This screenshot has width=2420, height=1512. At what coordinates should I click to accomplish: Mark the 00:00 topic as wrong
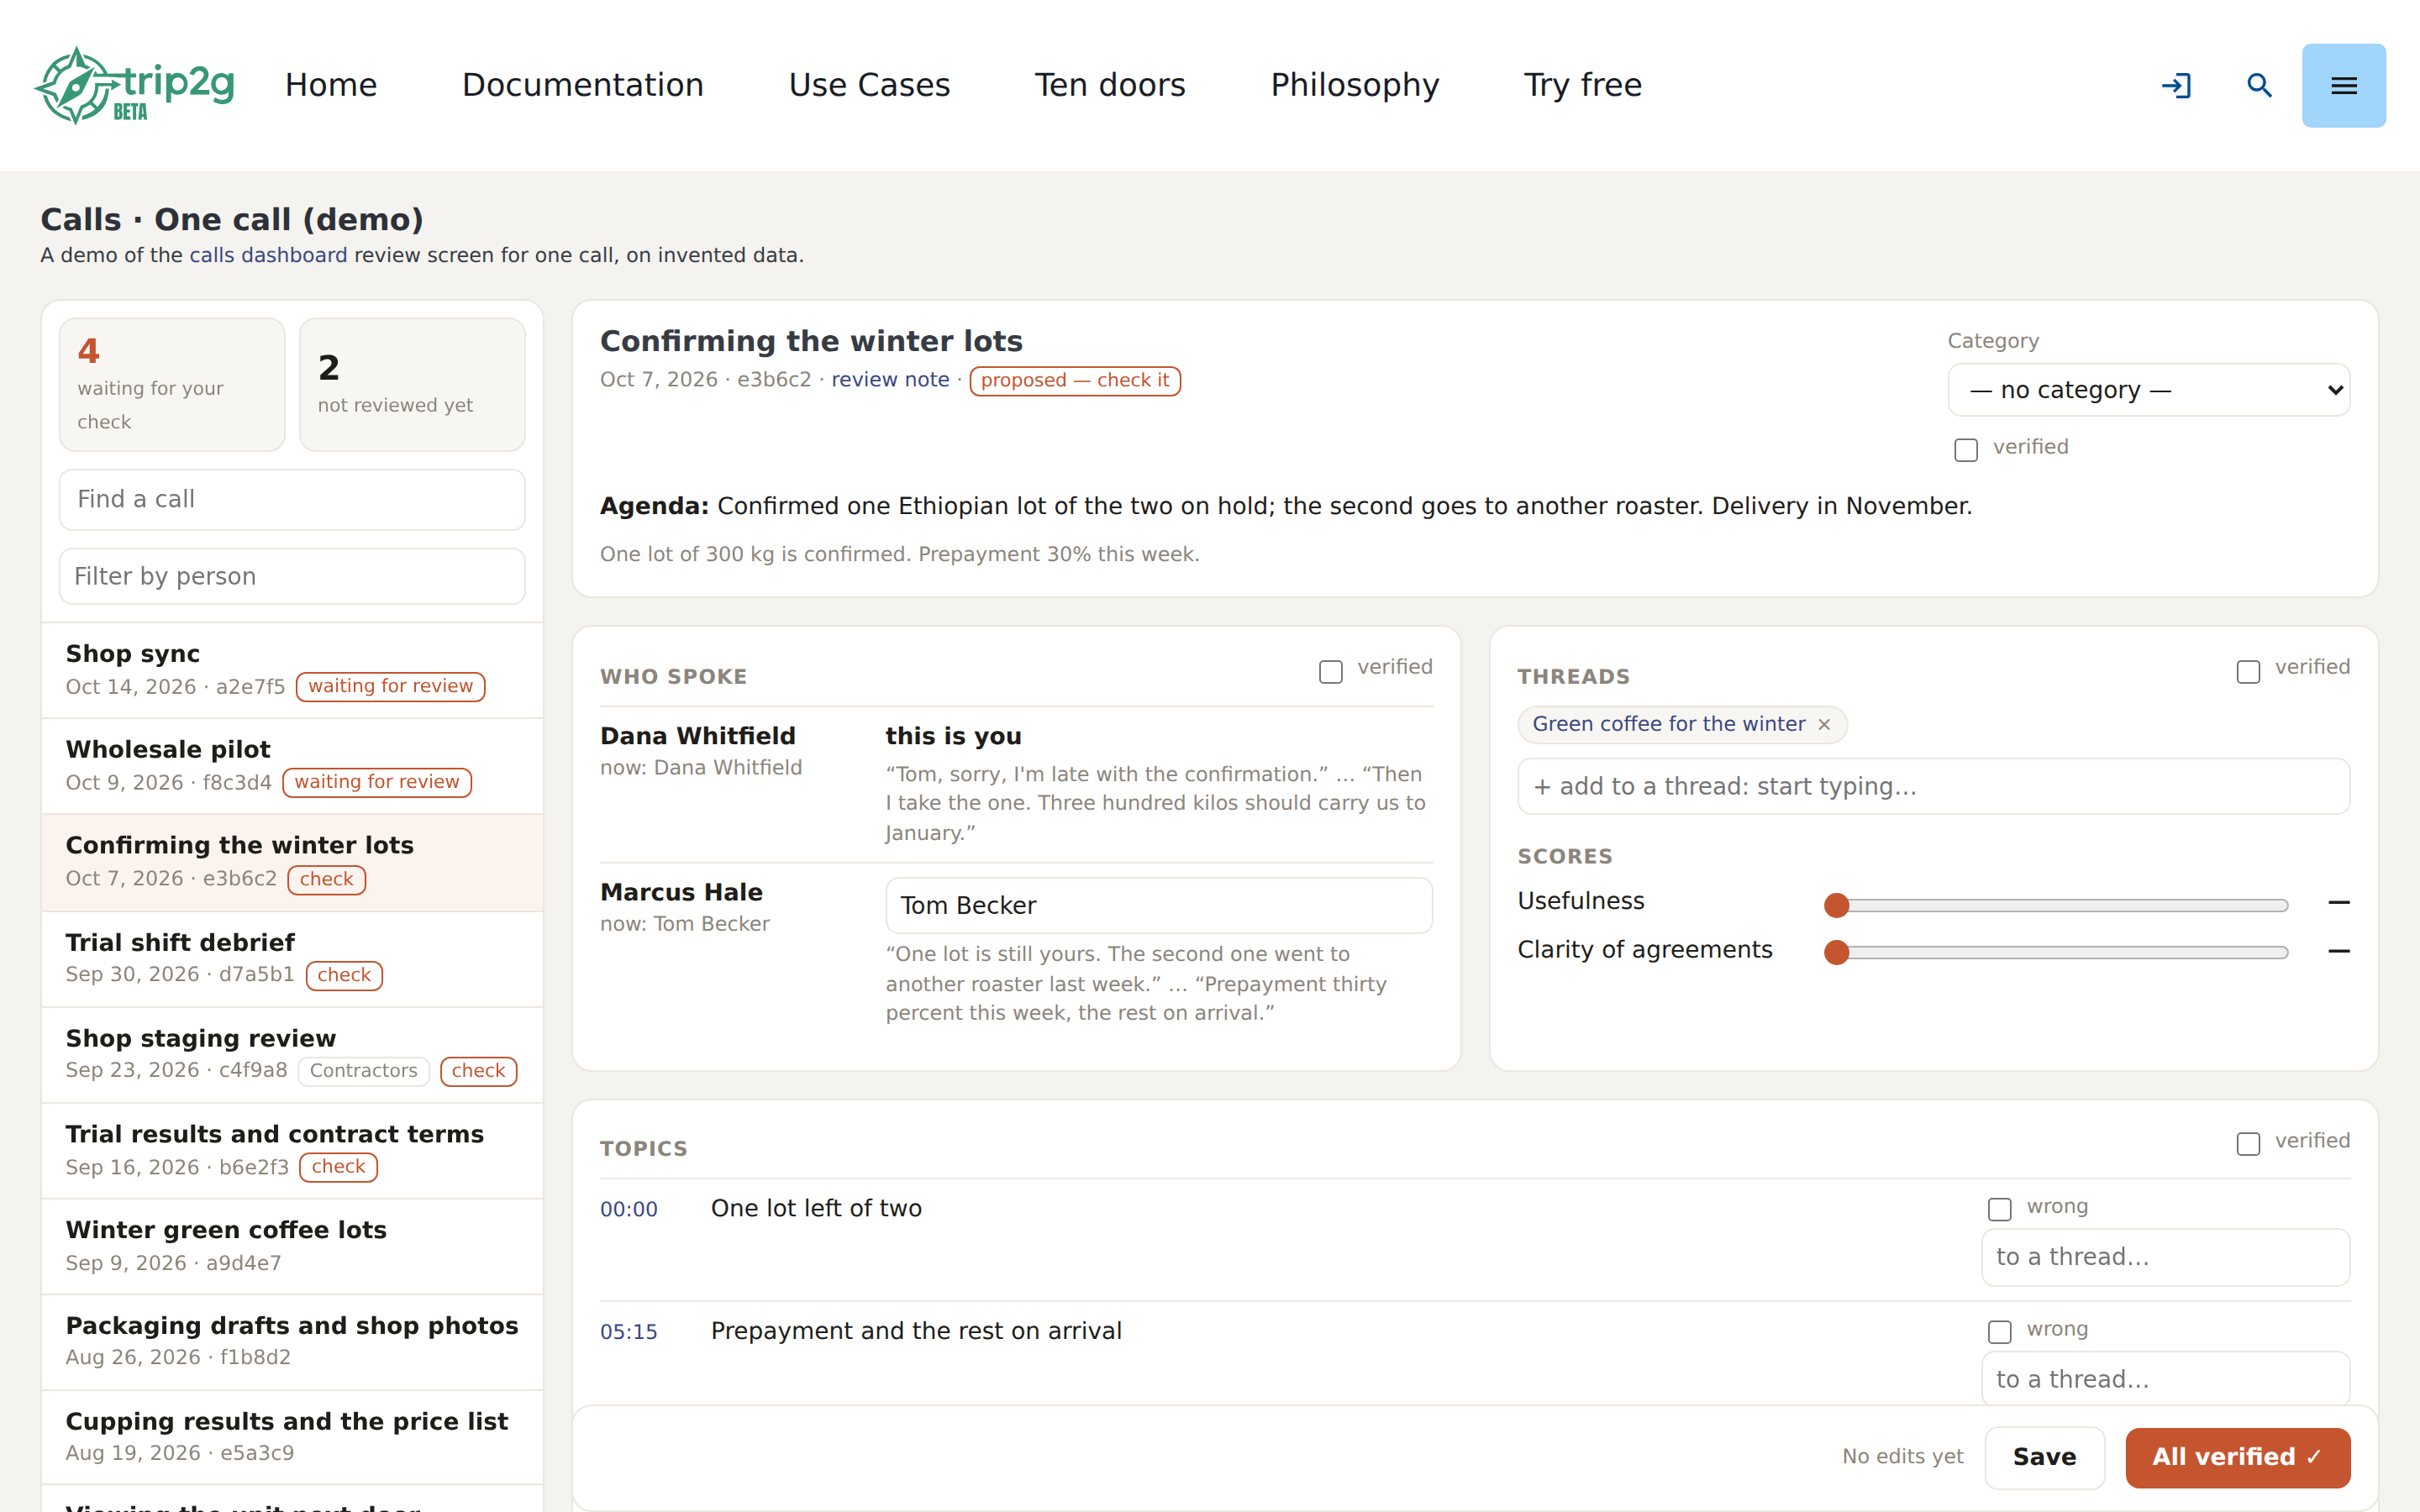1999,1209
